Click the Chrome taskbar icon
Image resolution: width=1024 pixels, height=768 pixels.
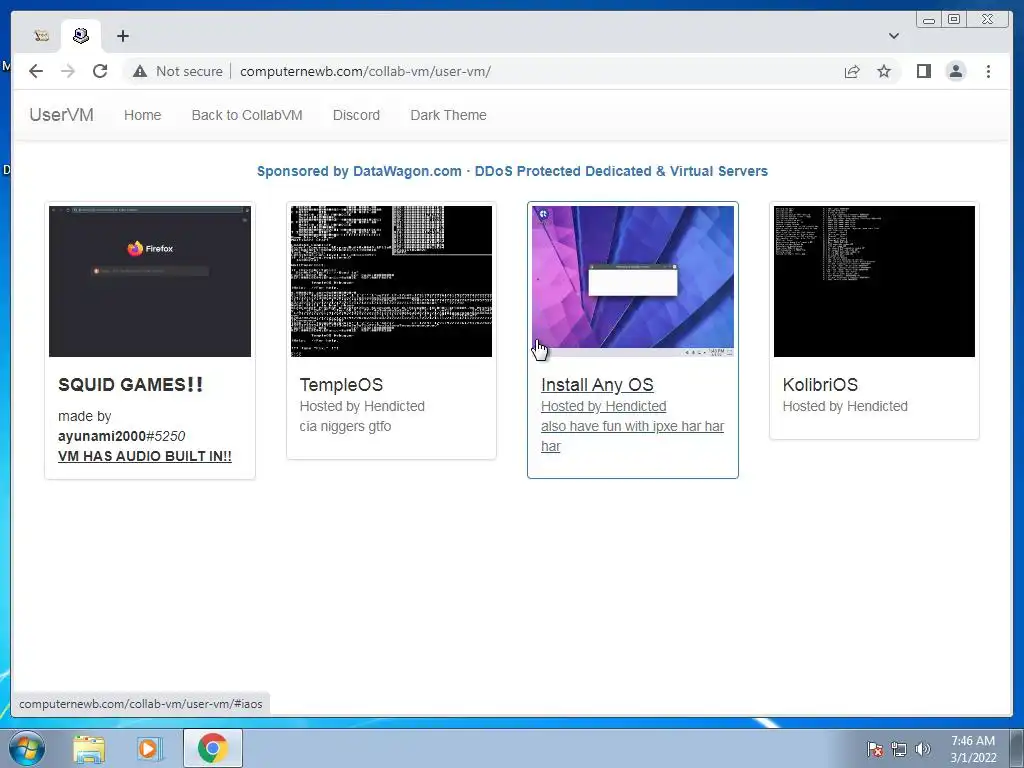coord(212,748)
